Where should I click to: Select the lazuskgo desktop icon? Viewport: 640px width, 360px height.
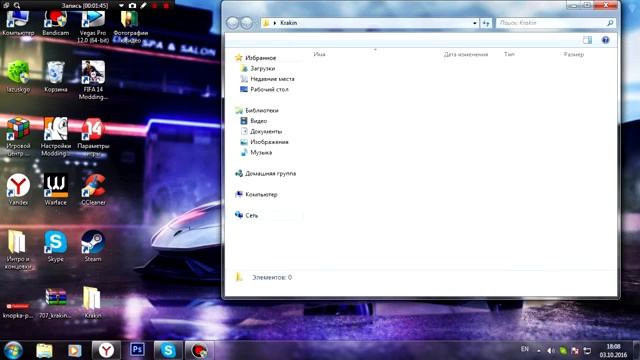(x=18, y=77)
